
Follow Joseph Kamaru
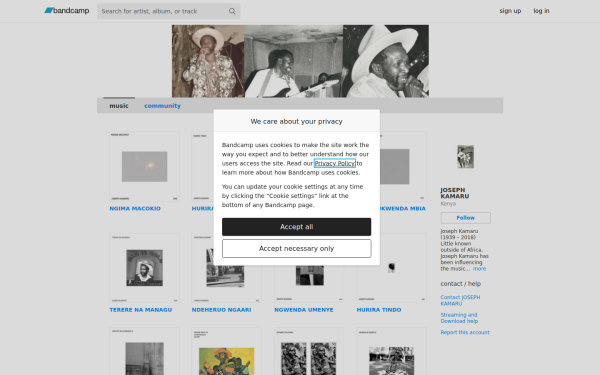pyautogui.click(x=466, y=218)
